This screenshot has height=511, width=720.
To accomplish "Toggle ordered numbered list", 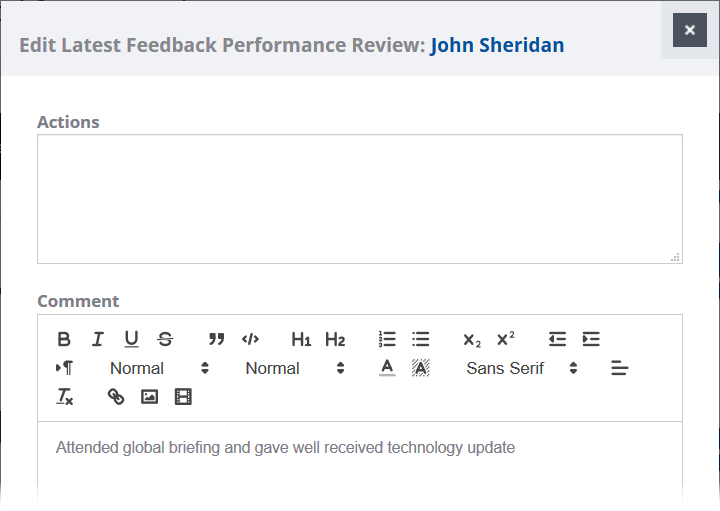I will pyautogui.click(x=387, y=339).
